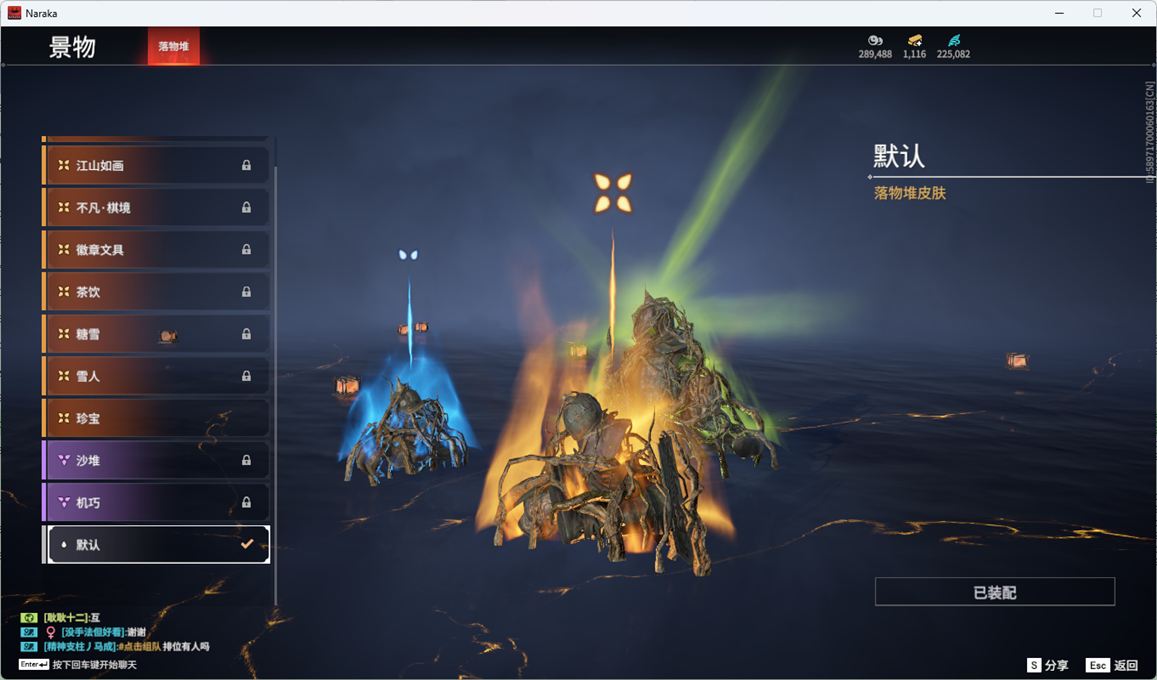Viewport: 1157px width, 680px height.
Task: Click the lock icon on 糖雪
Action: tap(246, 333)
